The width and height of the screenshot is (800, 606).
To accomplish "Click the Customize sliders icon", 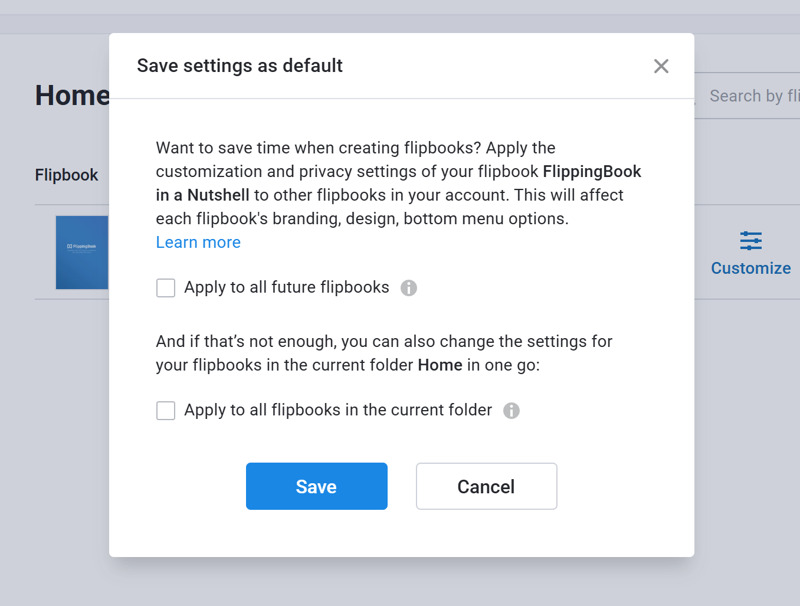I will [751, 241].
